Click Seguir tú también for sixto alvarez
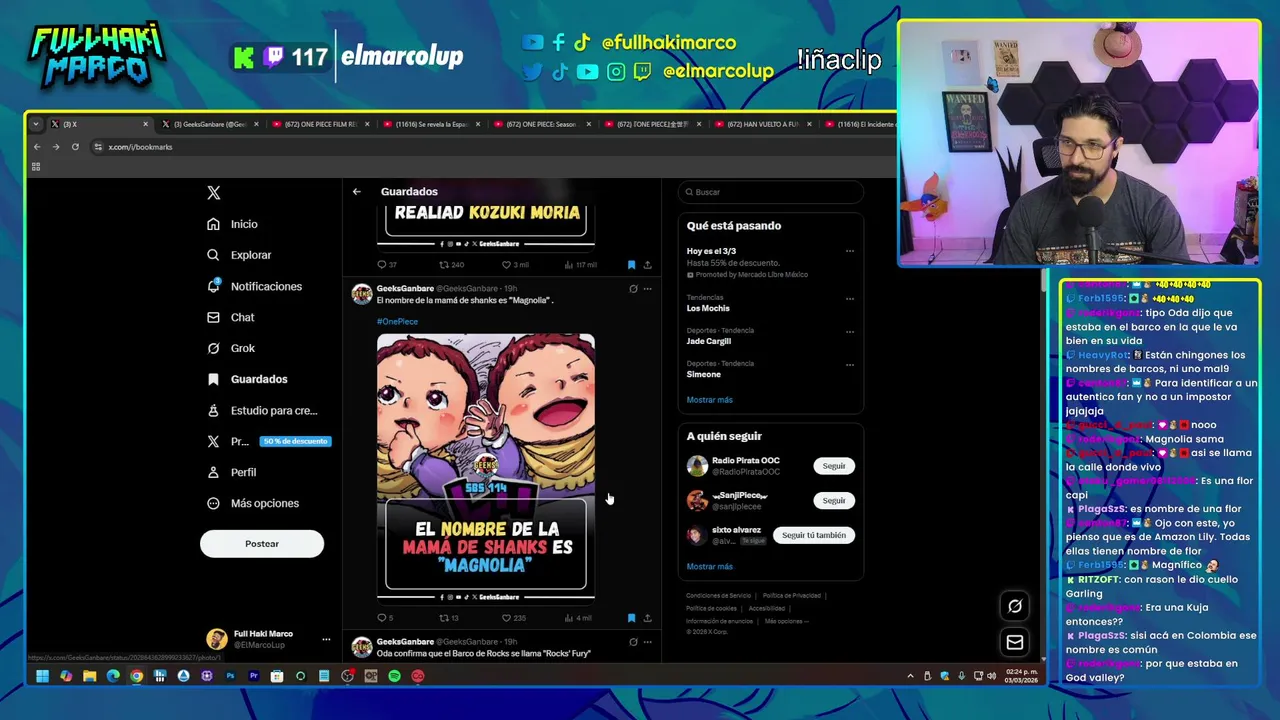1280x720 pixels. (x=814, y=535)
